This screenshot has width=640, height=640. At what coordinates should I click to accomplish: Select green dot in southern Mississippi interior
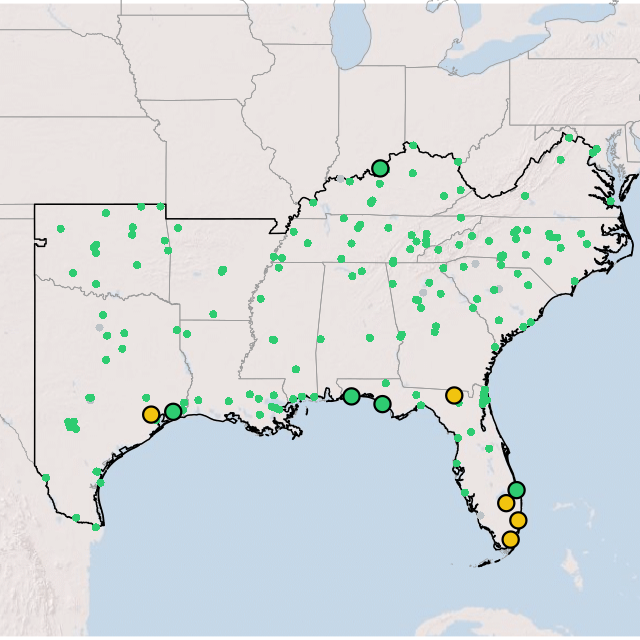296,369
